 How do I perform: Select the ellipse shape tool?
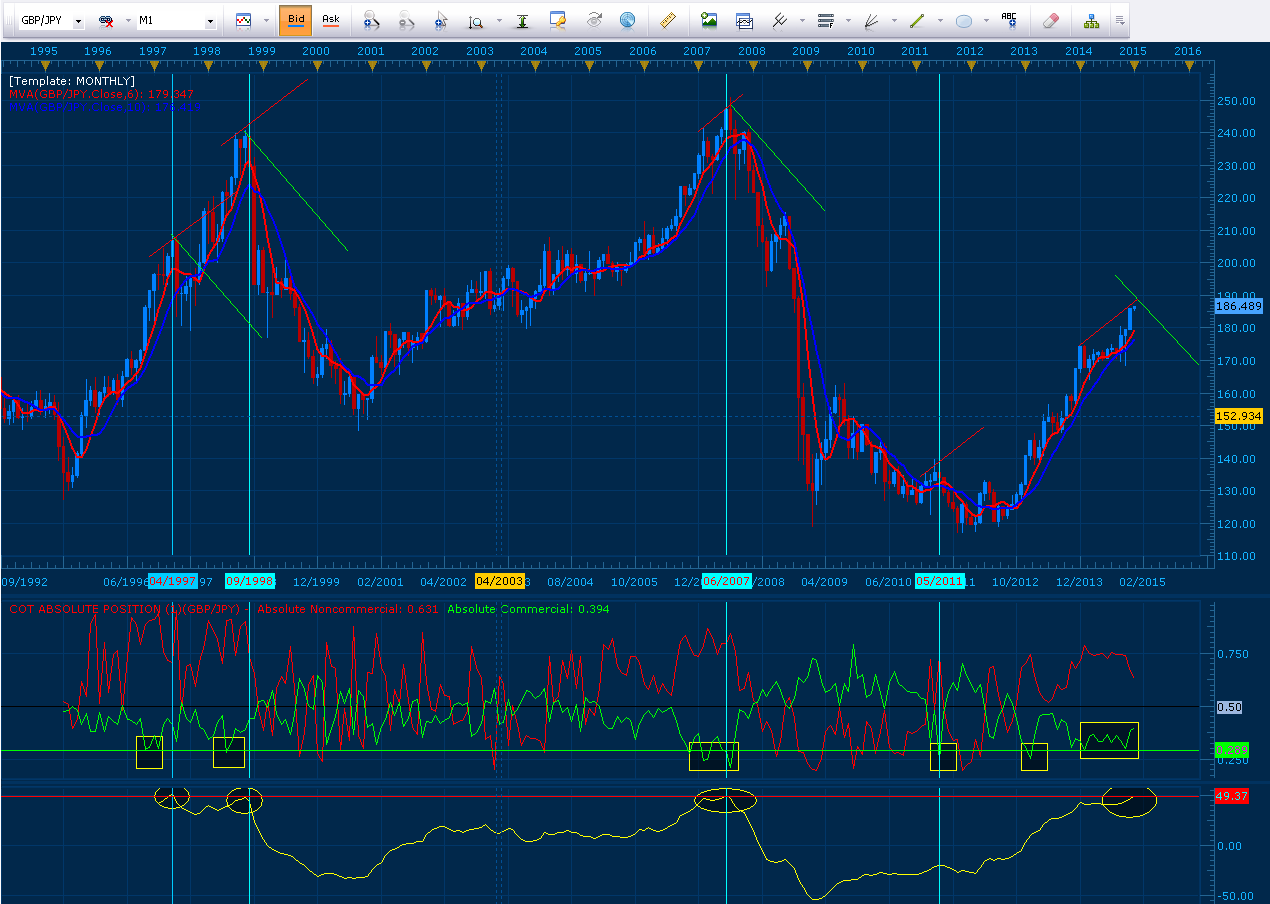click(x=964, y=20)
